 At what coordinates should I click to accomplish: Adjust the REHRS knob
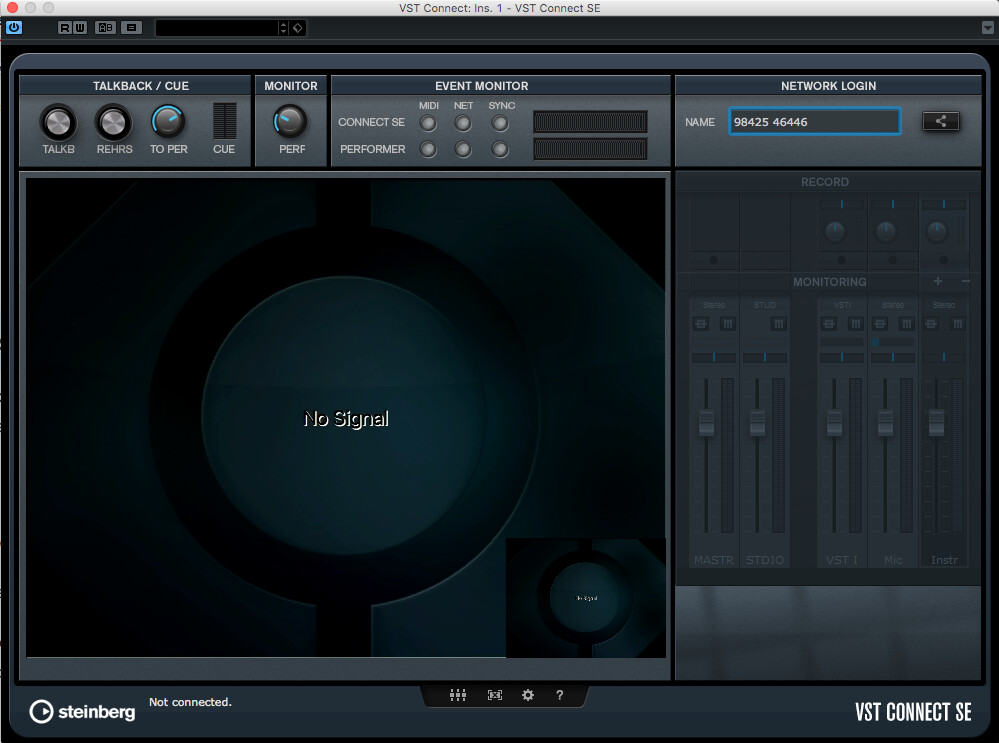113,122
